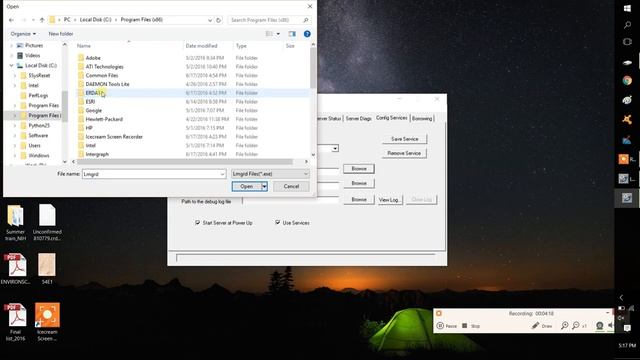Open the blue Help icon

[x=307, y=34]
